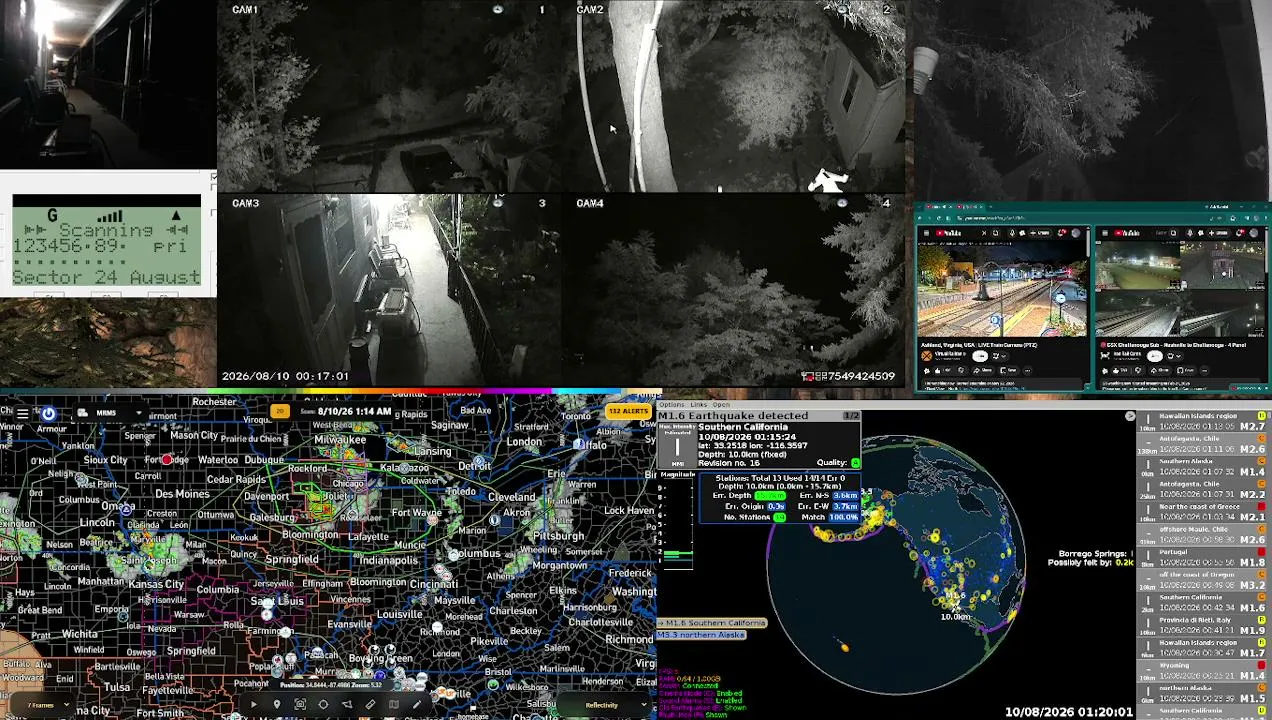Select Southern Alaska M1.4 entry

(x=1203, y=467)
